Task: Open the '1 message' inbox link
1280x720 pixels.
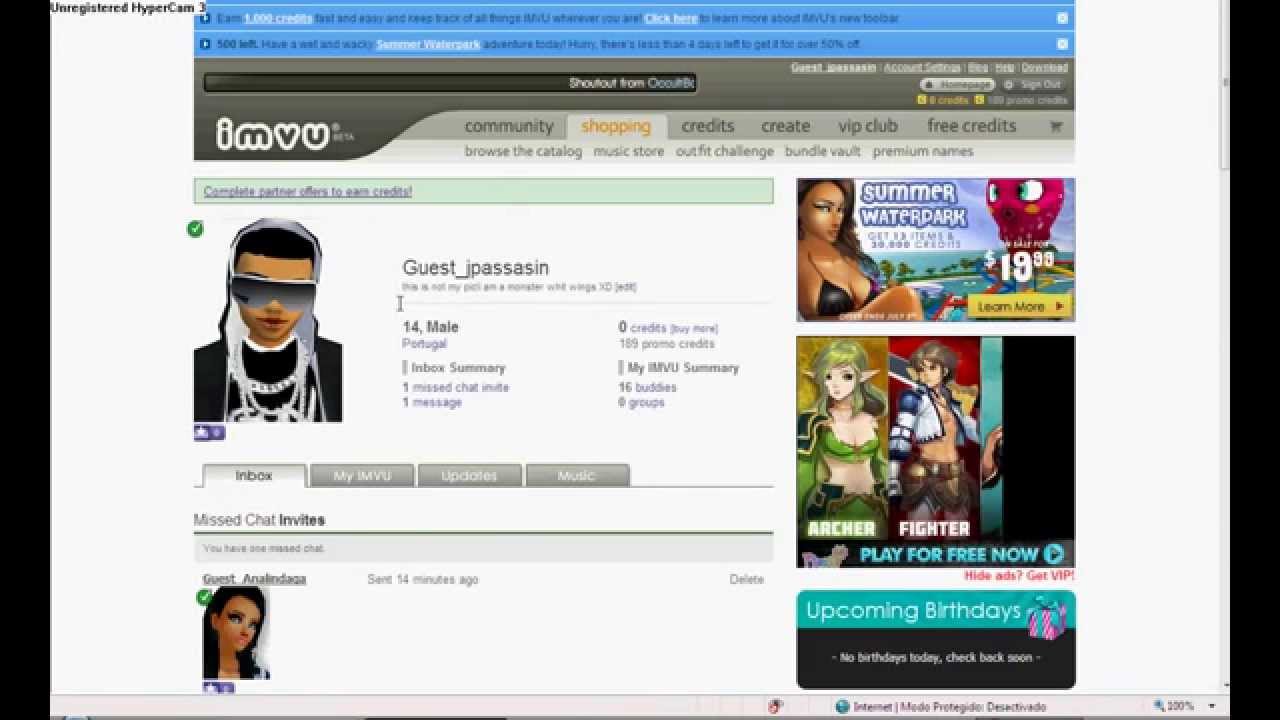Action: pos(432,402)
